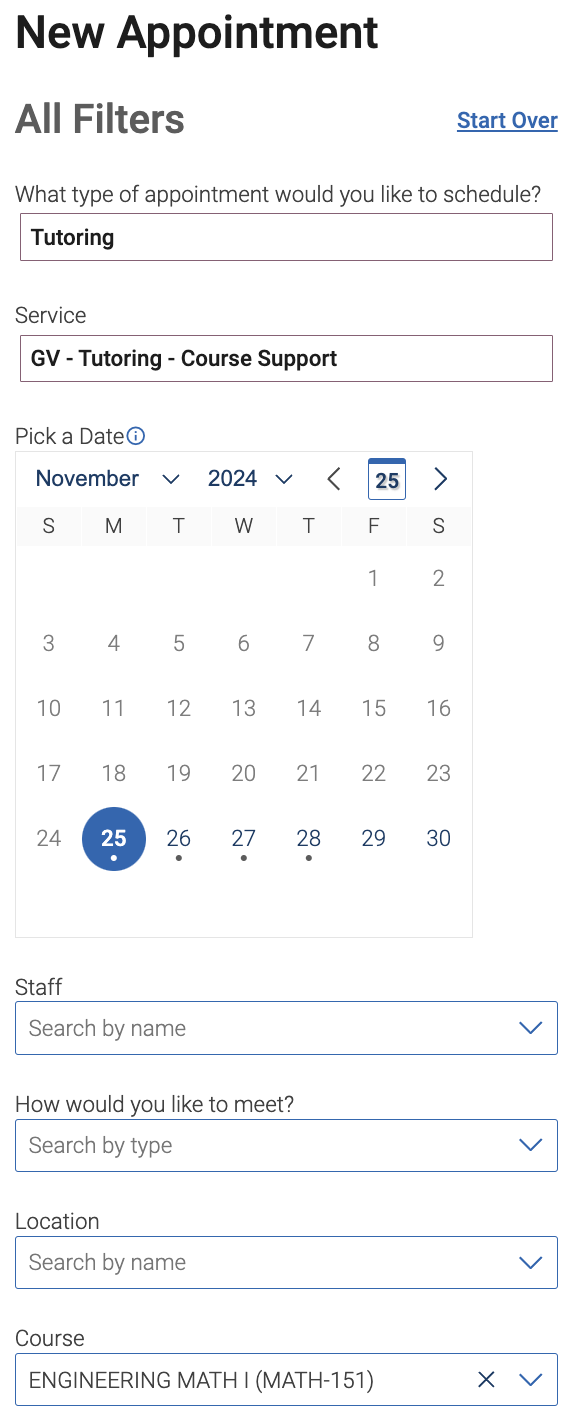Select November 26 on the calendar
Viewport: 580px width, 1422px height.
point(179,839)
